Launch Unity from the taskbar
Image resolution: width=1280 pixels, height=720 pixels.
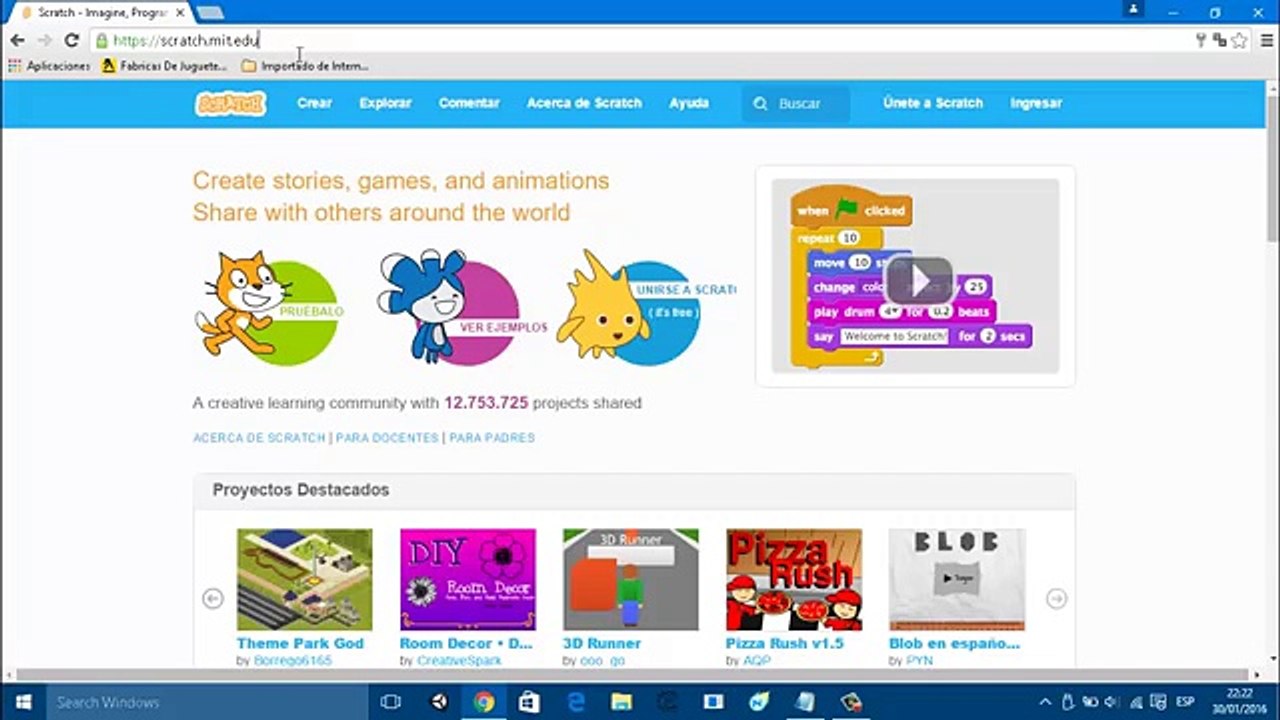[439, 702]
